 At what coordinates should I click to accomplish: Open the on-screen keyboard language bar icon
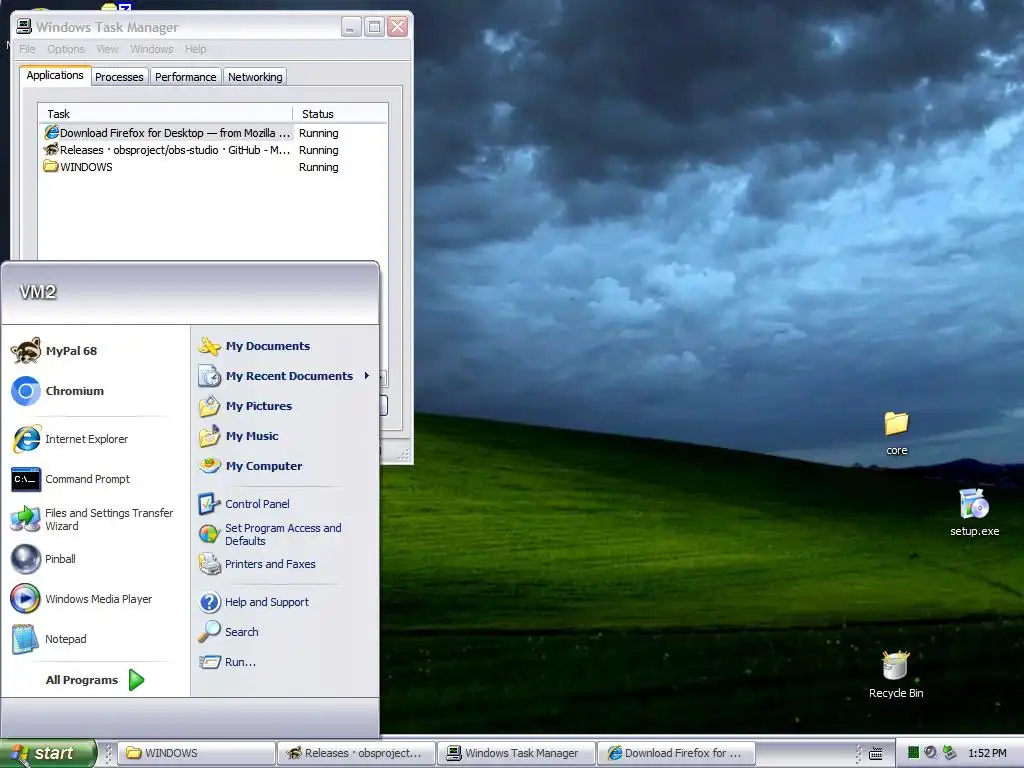coord(876,753)
